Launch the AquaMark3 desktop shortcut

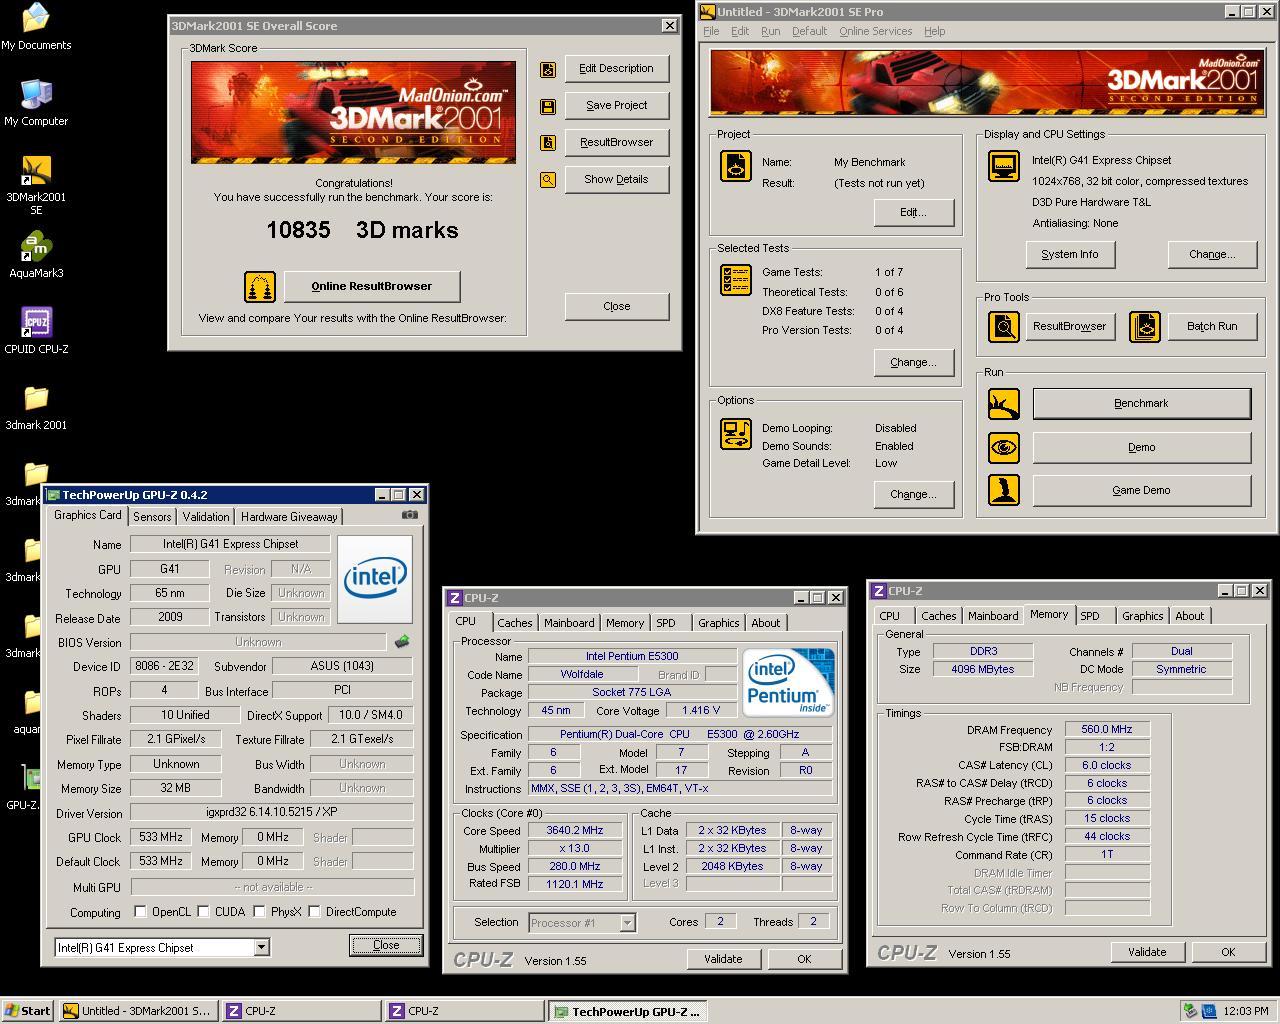point(36,255)
